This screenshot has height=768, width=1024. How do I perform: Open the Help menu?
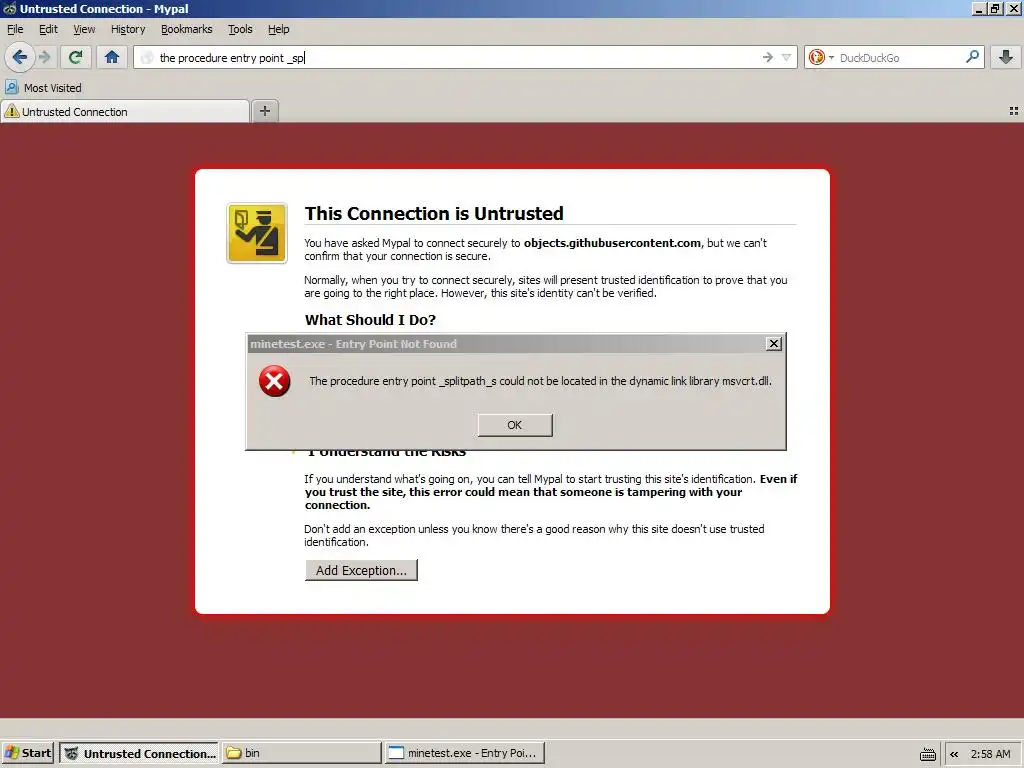click(x=279, y=29)
